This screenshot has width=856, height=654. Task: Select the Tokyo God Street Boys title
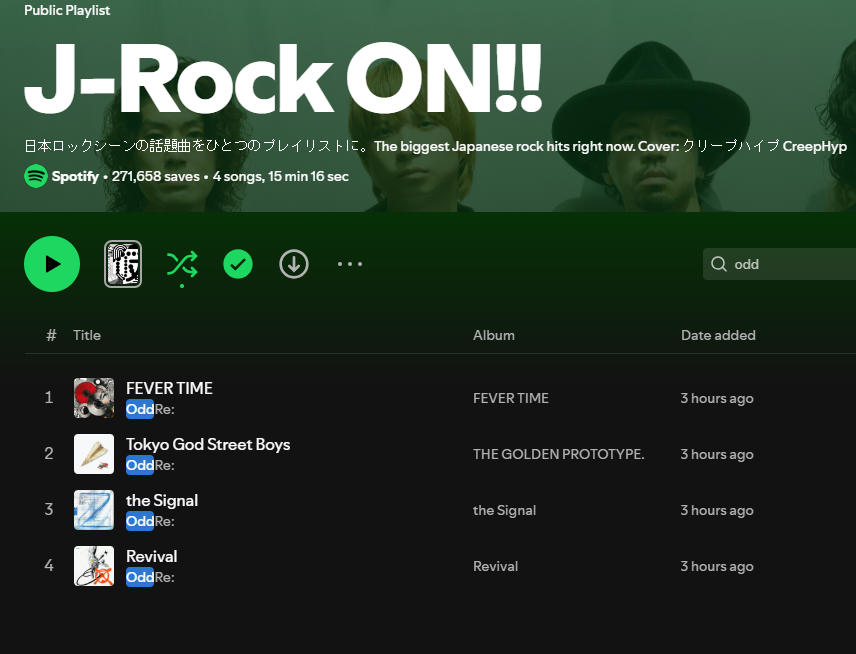coord(208,444)
